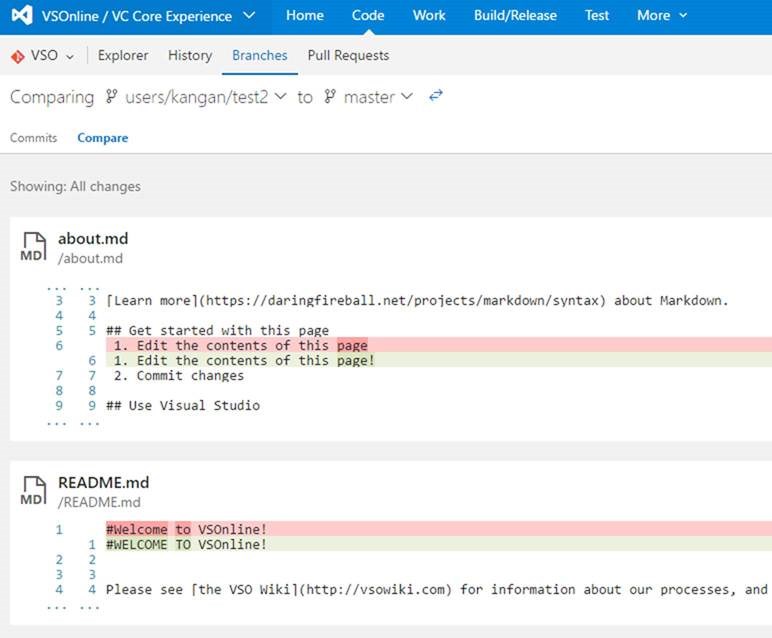Open the VSO repository selector dropdown
772x638 pixels.
[x=70, y=57]
